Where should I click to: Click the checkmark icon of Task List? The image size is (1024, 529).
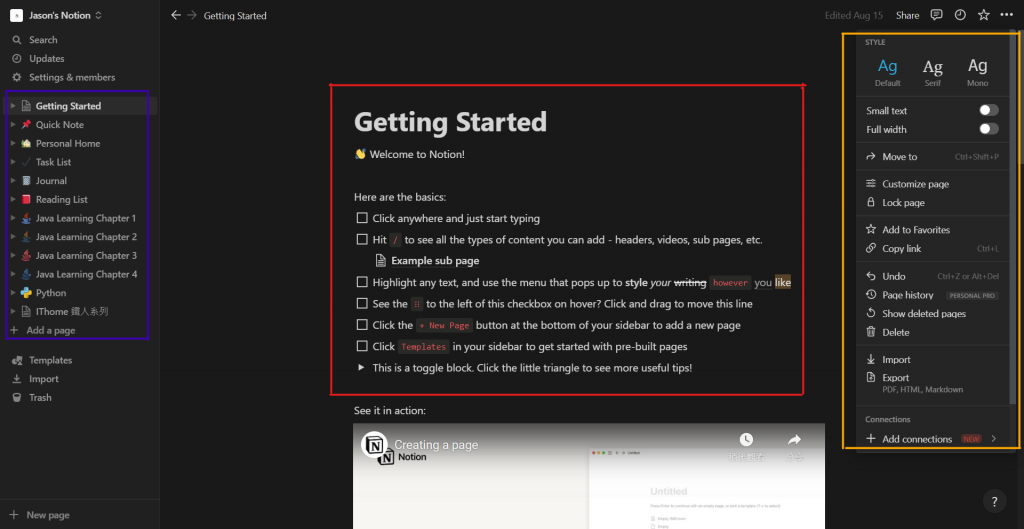pyautogui.click(x=26, y=162)
